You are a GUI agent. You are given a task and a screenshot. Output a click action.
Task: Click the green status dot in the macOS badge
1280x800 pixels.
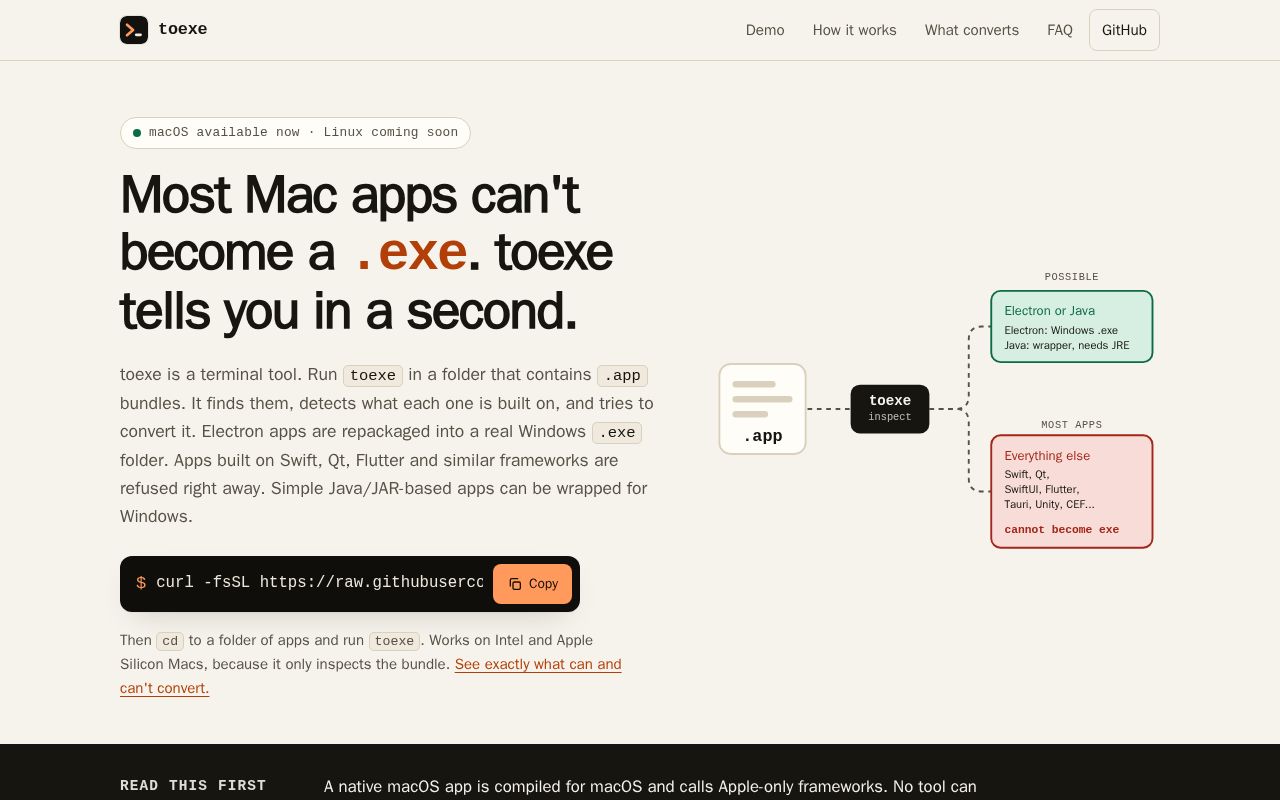click(x=137, y=133)
